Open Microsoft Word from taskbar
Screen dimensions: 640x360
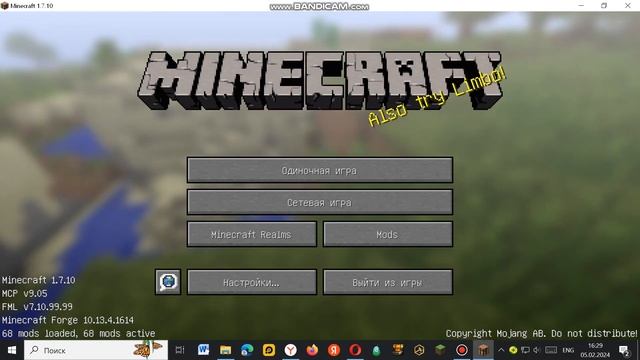click(x=203, y=350)
